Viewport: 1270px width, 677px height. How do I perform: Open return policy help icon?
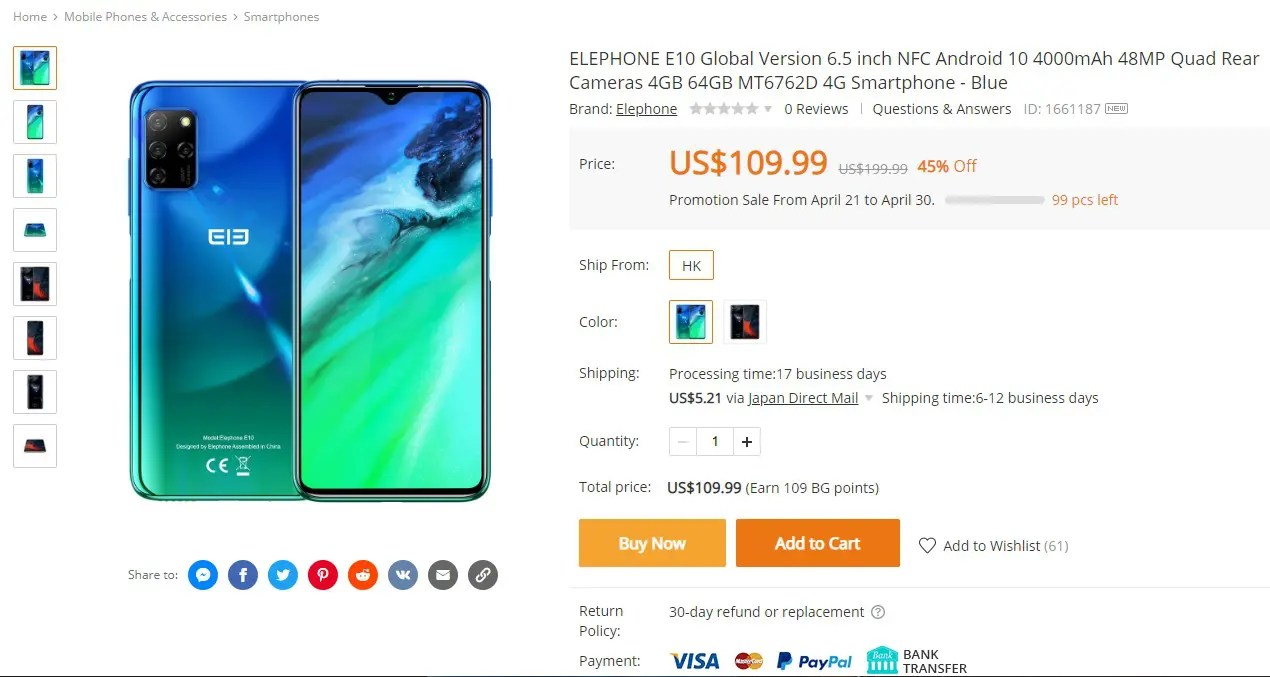click(878, 612)
